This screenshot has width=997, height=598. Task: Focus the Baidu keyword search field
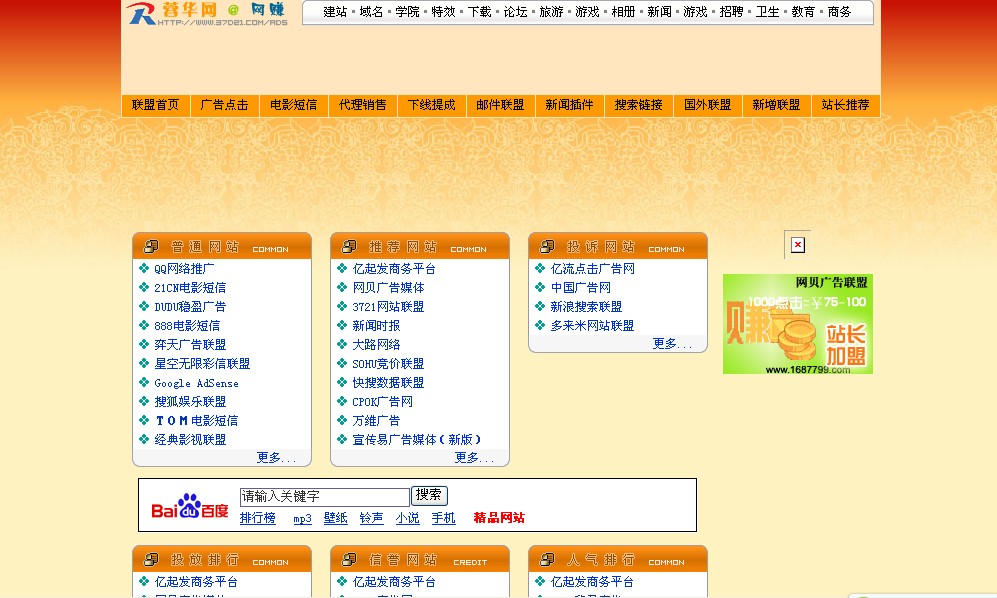[324, 497]
